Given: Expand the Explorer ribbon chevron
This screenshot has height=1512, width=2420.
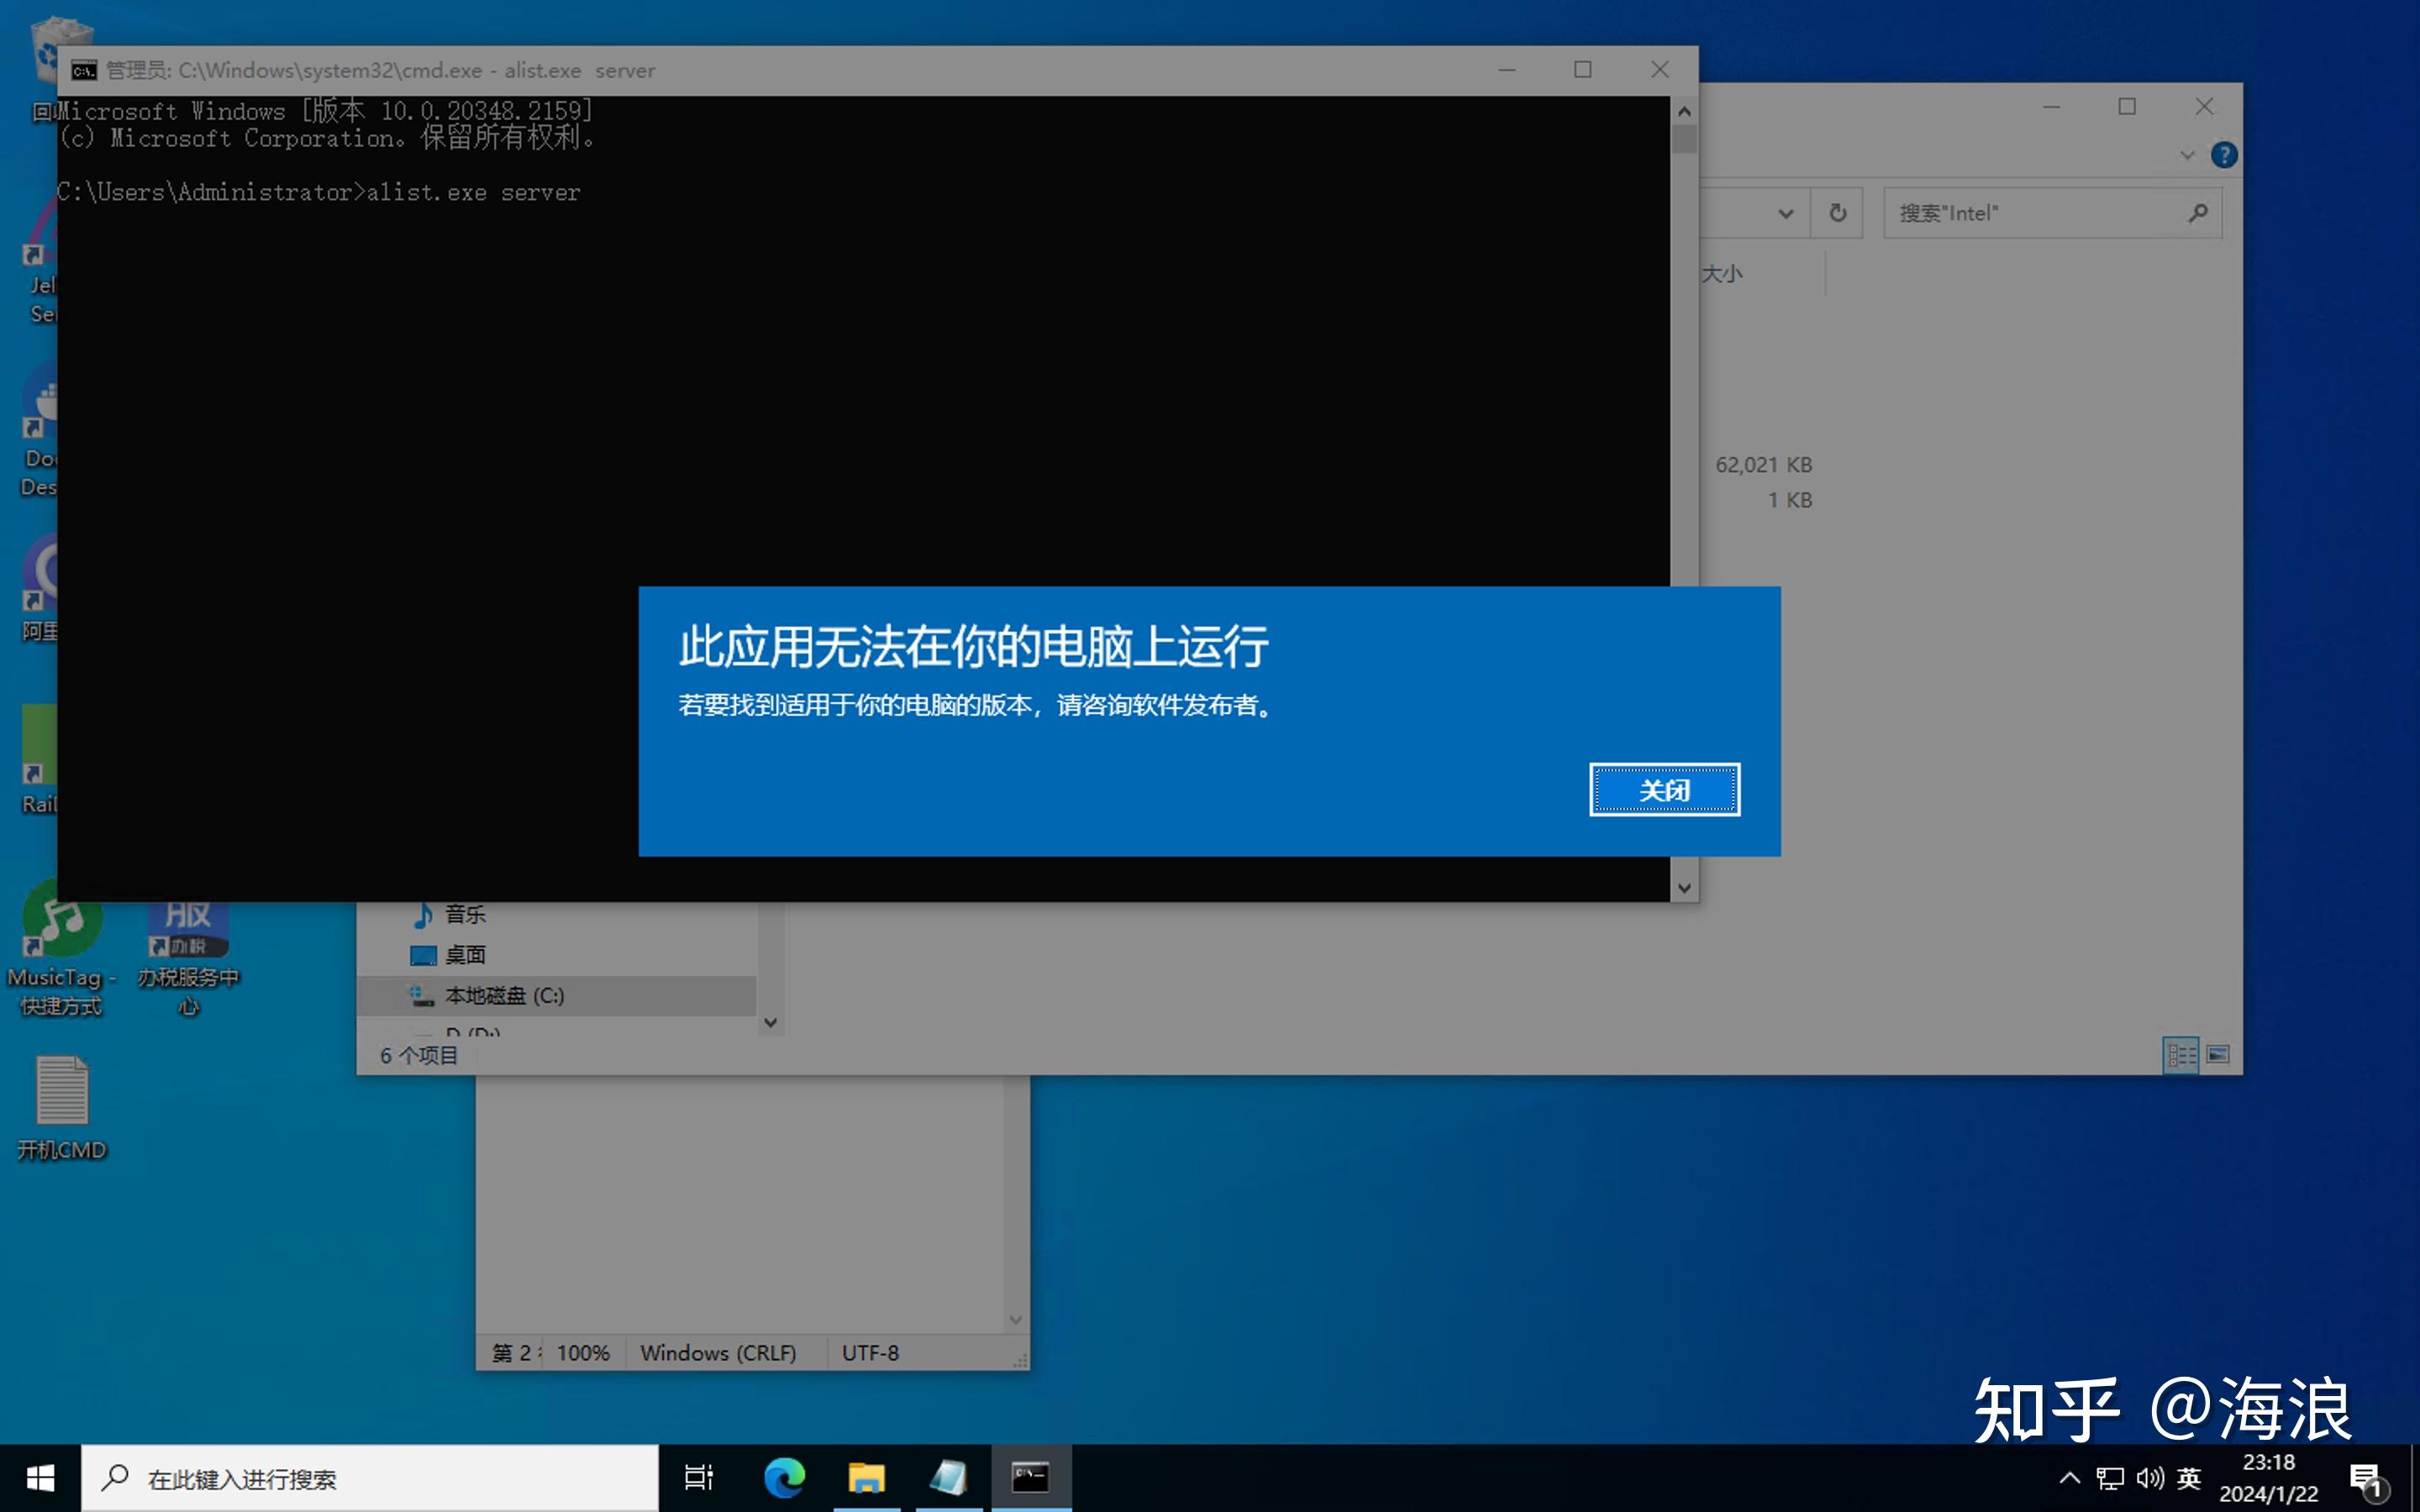Looking at the screenshot, I should [2187, 155].
